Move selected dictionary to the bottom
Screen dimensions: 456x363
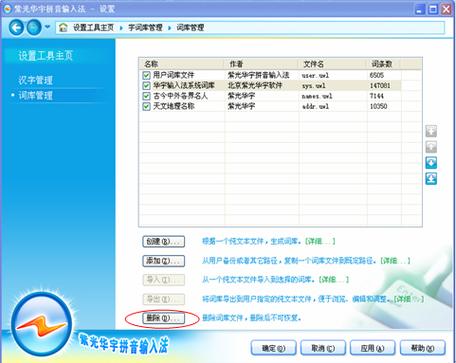click(x=431, y=179)
